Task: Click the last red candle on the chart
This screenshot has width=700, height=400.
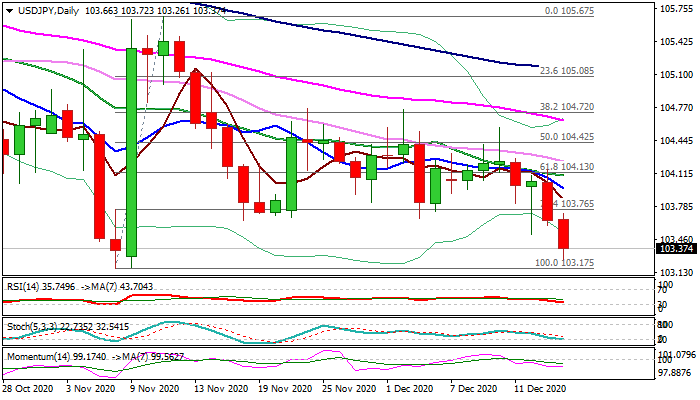Action: [x=564, y=234]
